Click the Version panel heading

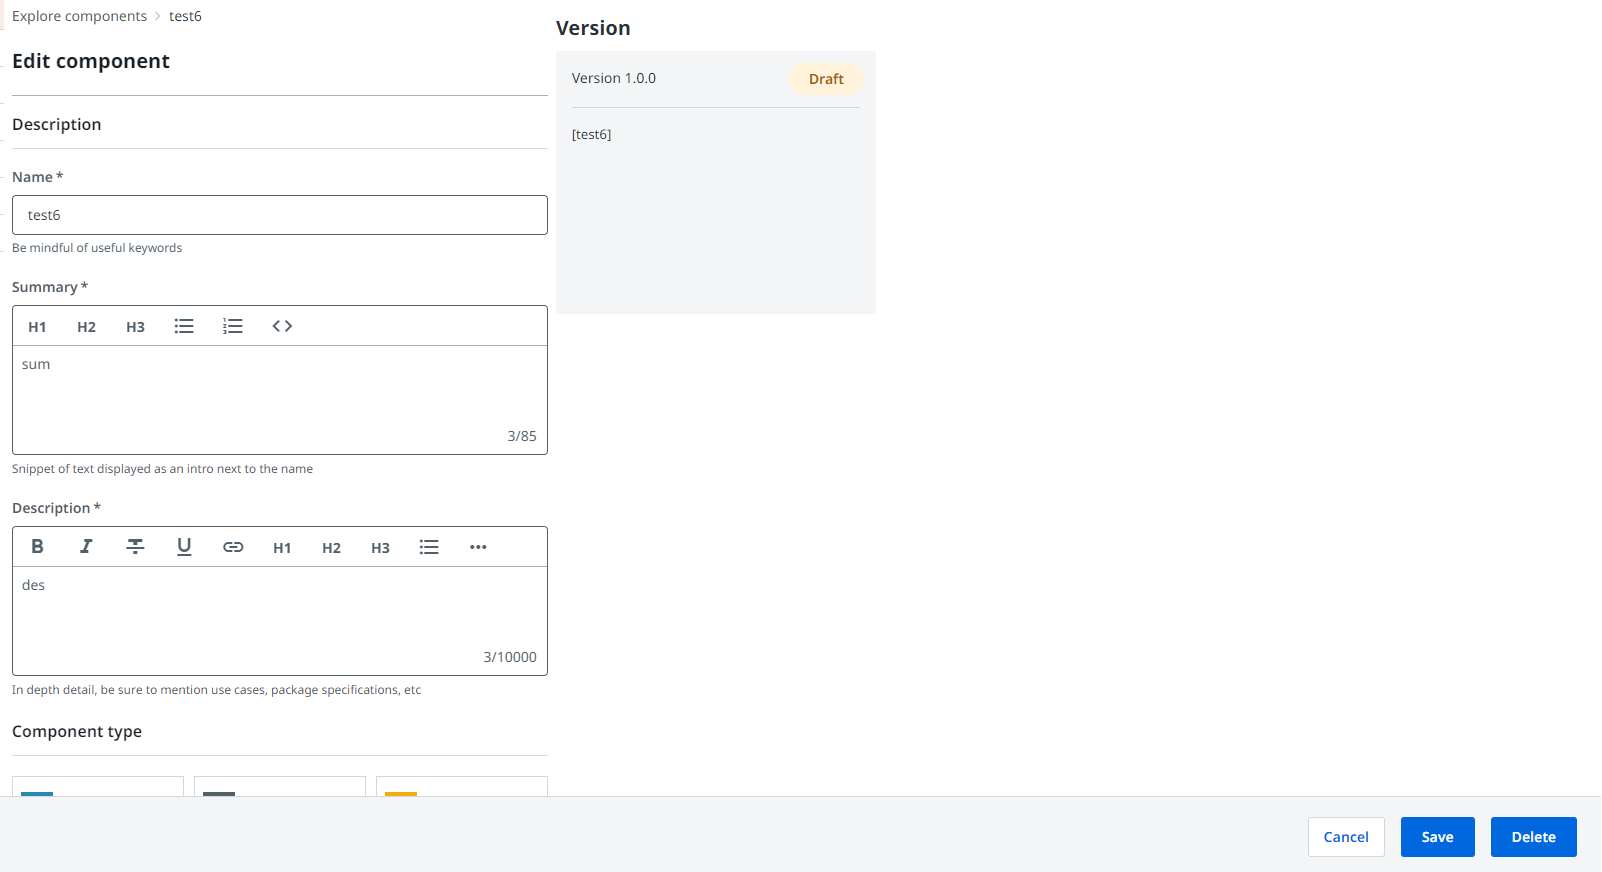pyautogui.click(x=593, y=28)
